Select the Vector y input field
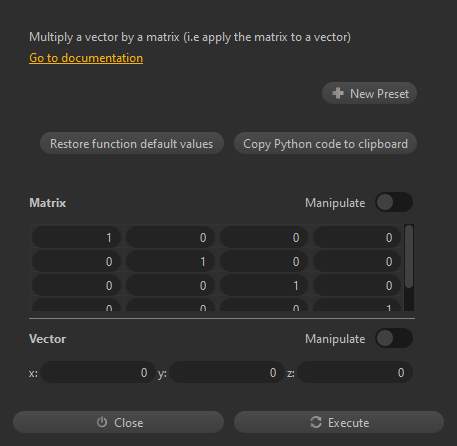 (x=227, y=372)
